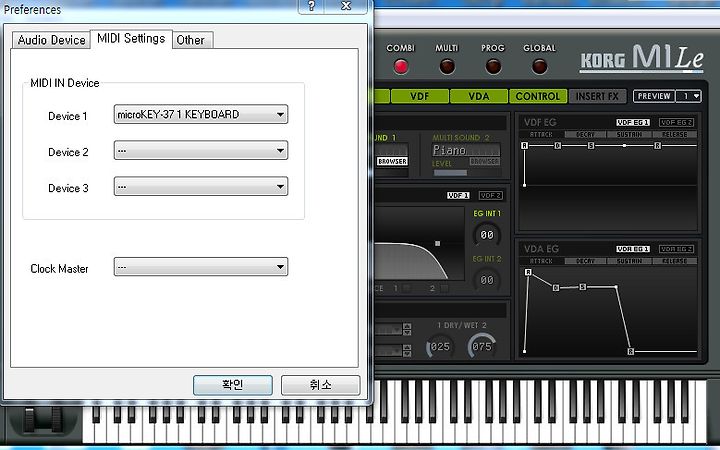This screenshot has width=720, height=450.
Task: Click the DRY/WET knob showing 025
Action: pyautogui.click(x=440, y=346)
